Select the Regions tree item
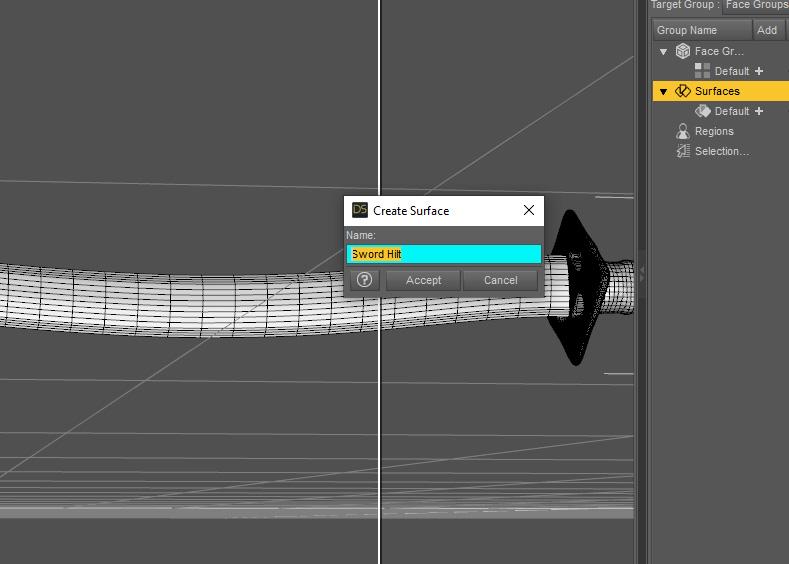Image resolution: width=789 pixels, height=564 pixels. (x=714, y=131)
